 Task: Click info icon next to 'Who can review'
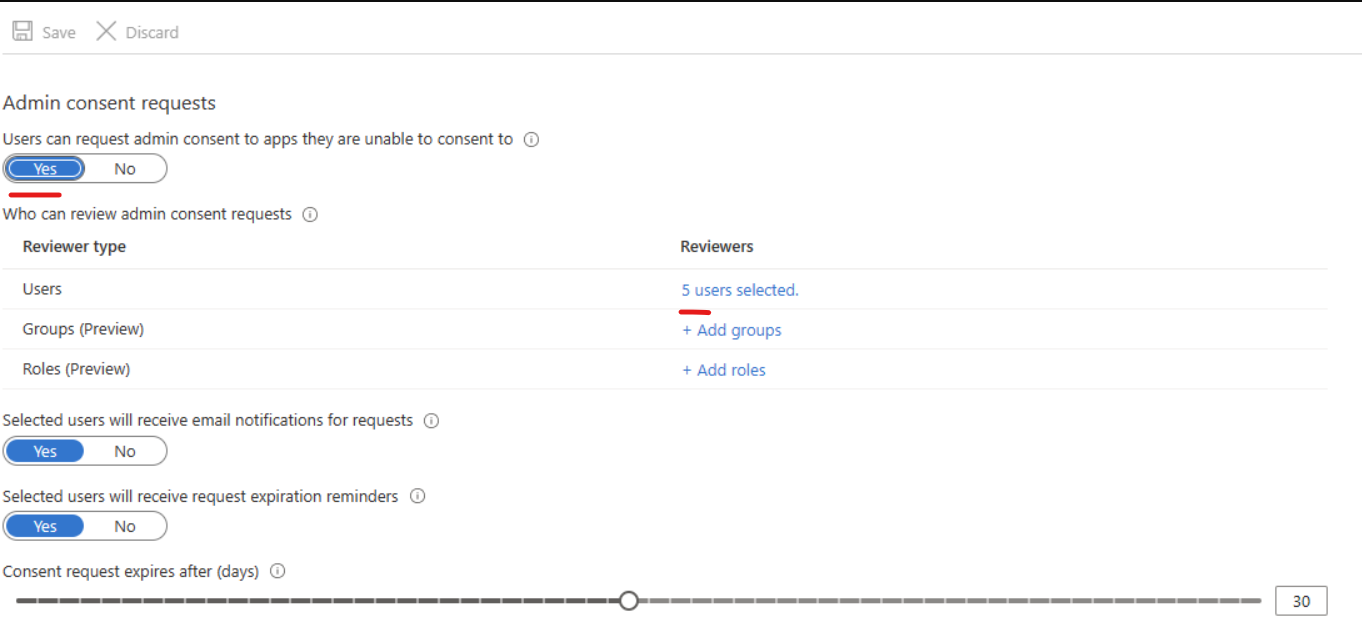click(310, 215)
